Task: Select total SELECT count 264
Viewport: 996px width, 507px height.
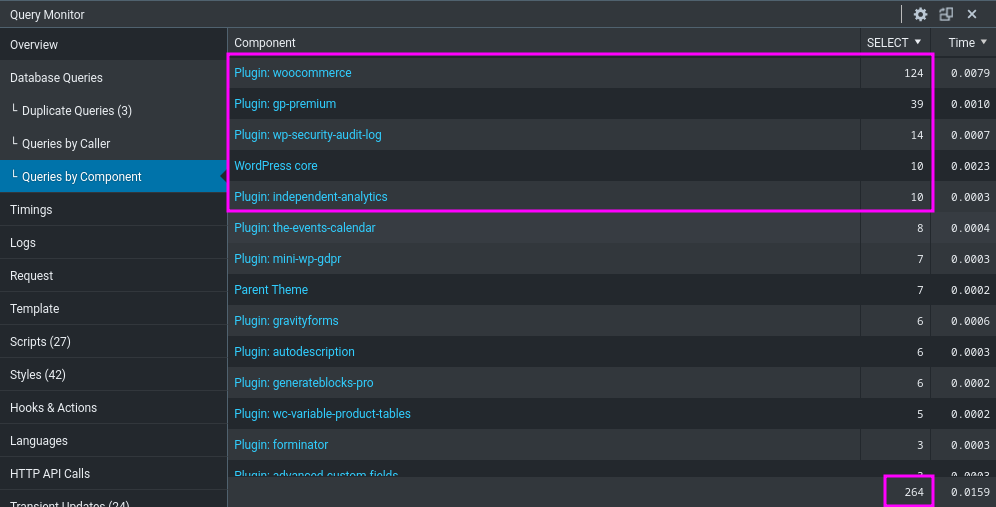Action: tap(914, 492)
